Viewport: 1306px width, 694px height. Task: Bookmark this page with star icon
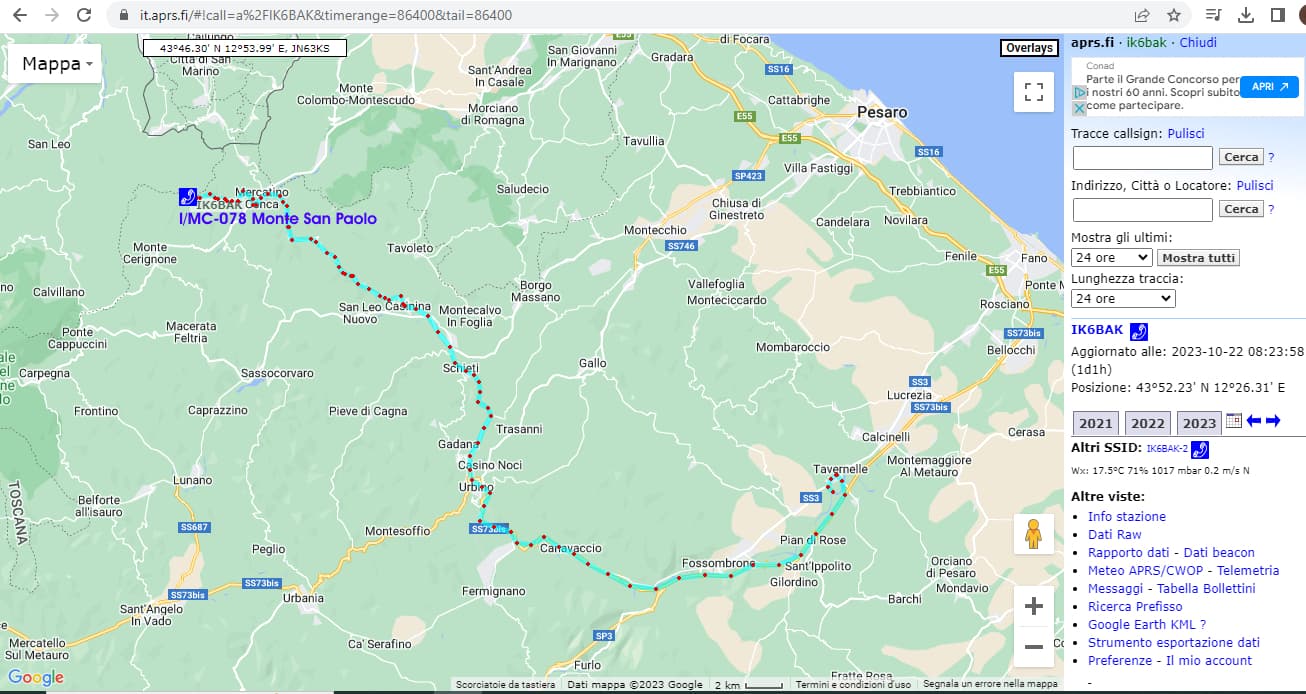[x=1174, y=15]
